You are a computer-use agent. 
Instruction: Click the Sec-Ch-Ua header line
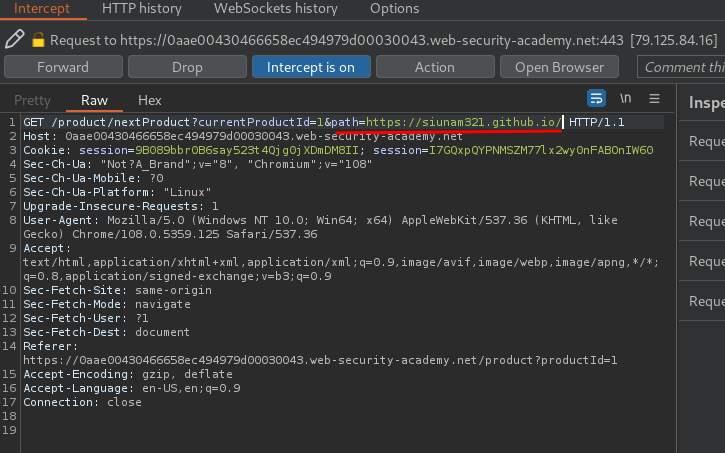197,164
